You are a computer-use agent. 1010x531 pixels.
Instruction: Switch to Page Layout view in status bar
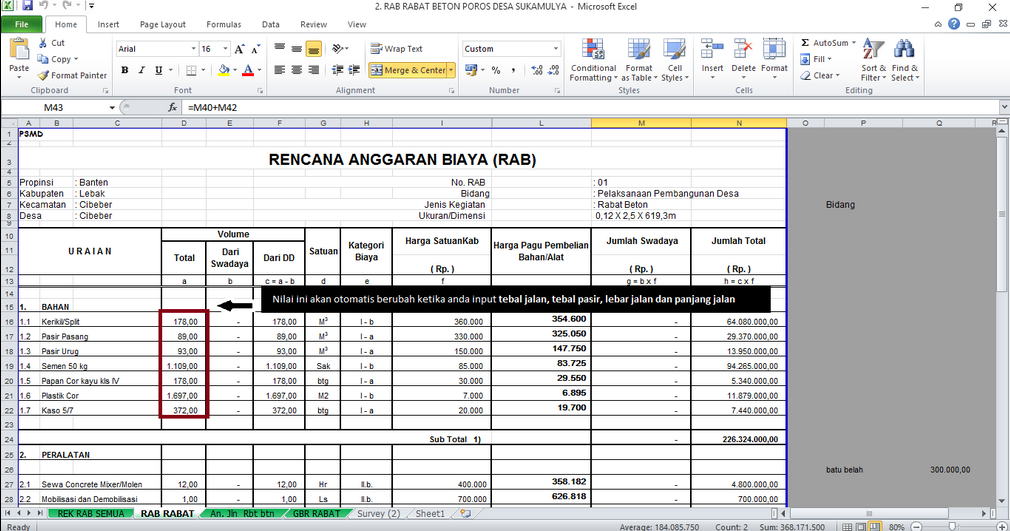coord(861,526)
